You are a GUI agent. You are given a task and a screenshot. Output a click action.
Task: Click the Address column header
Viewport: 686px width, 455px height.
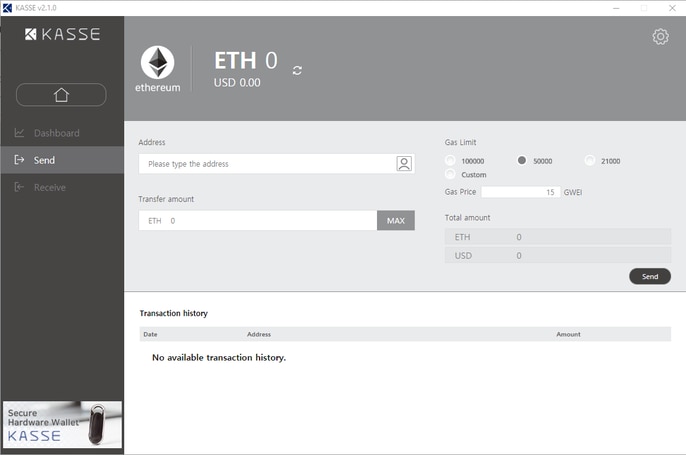point(259,334)
